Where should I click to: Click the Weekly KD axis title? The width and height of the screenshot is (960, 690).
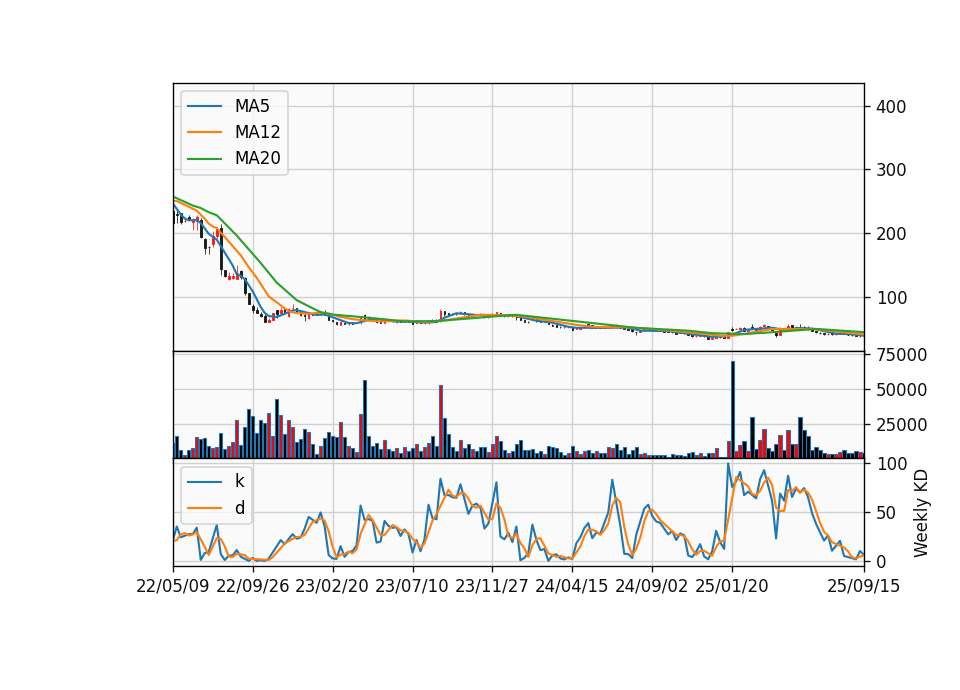pos(921,513)
